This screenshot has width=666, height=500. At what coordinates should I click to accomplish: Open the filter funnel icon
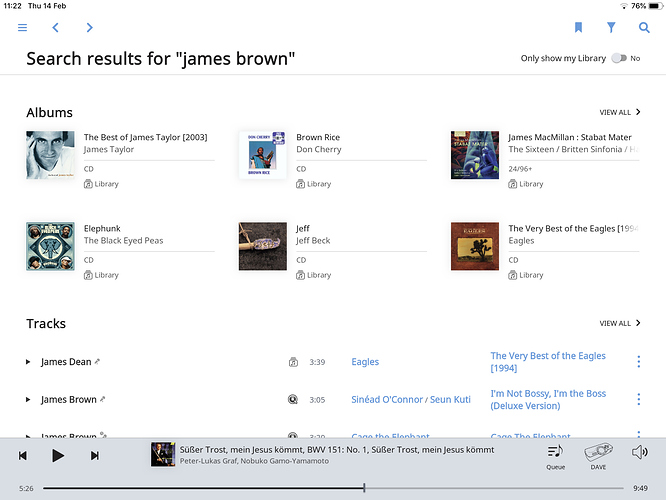click(x=611, y=28)
